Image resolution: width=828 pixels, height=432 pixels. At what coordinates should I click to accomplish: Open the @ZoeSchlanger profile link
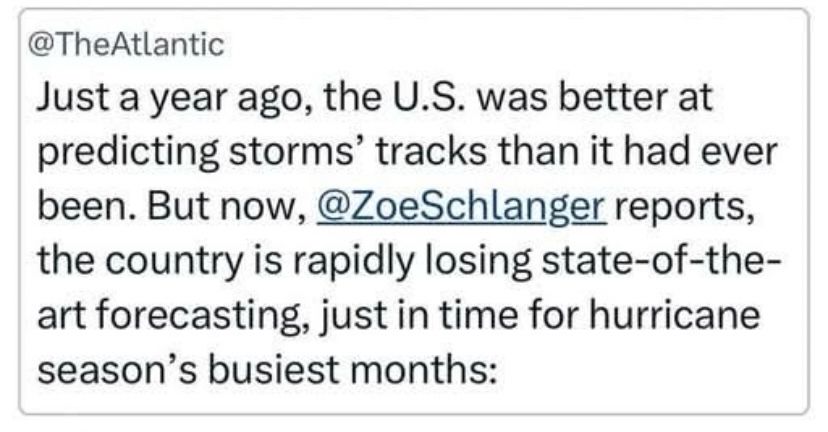point(461,207)
